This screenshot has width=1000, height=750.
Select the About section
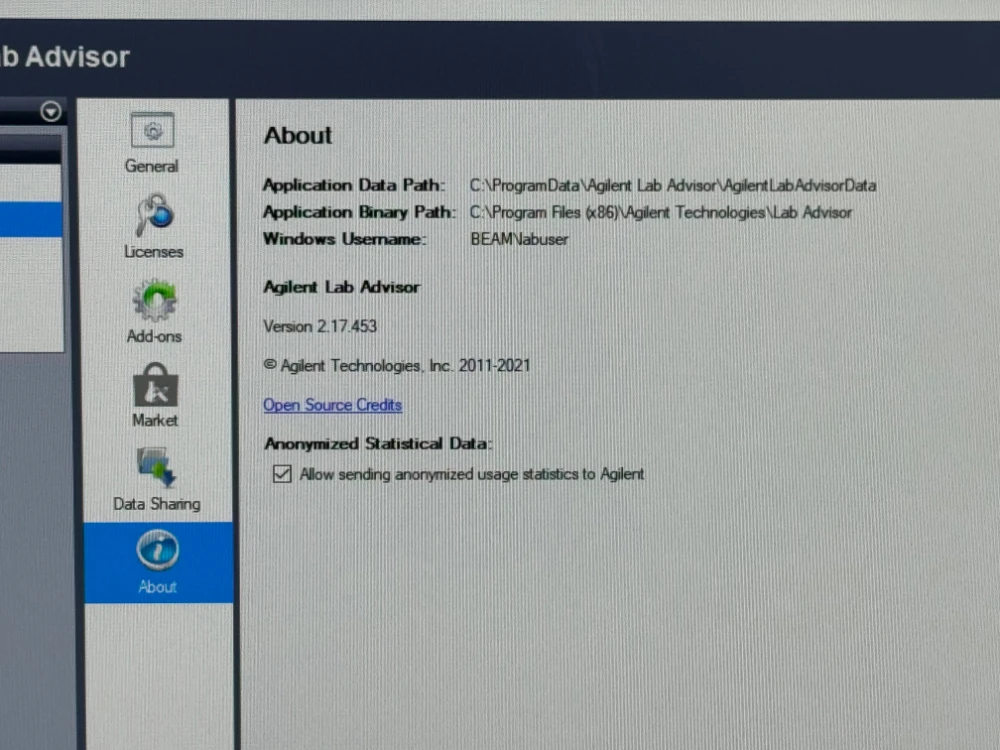click(158, 562)
